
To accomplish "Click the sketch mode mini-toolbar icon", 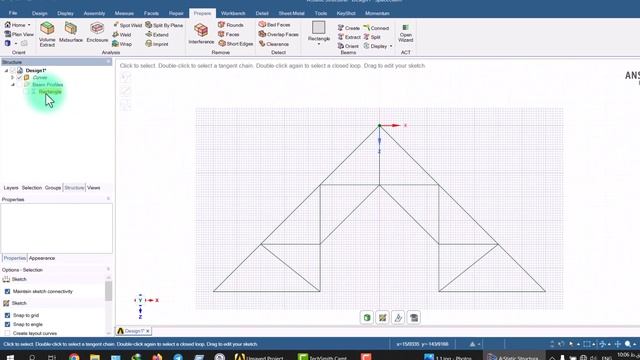I will [x=382, y=318].
